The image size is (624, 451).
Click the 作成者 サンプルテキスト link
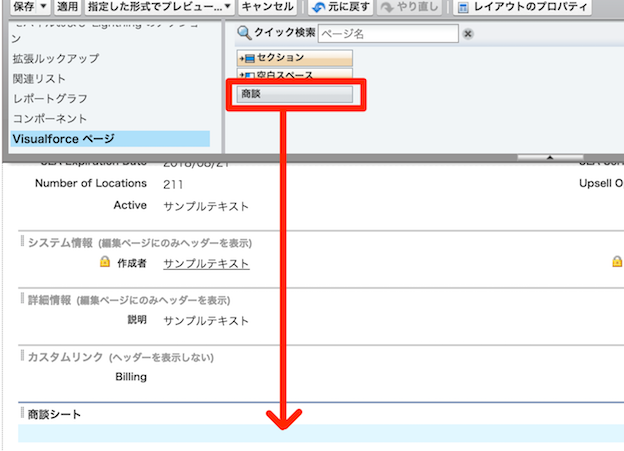(x=206, y=264)
